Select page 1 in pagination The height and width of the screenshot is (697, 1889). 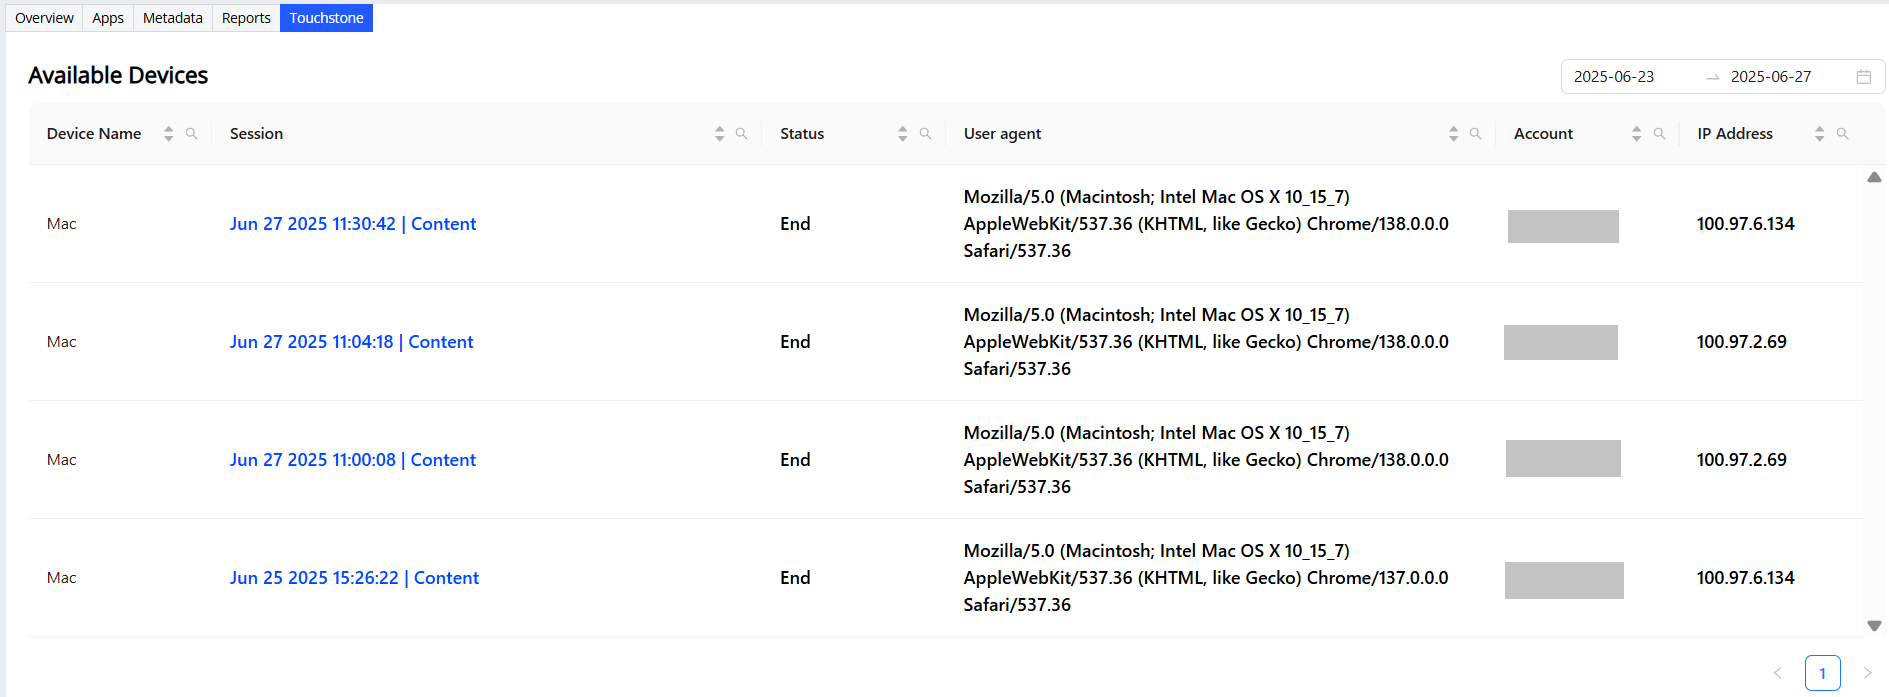[x=1822, y=673]
